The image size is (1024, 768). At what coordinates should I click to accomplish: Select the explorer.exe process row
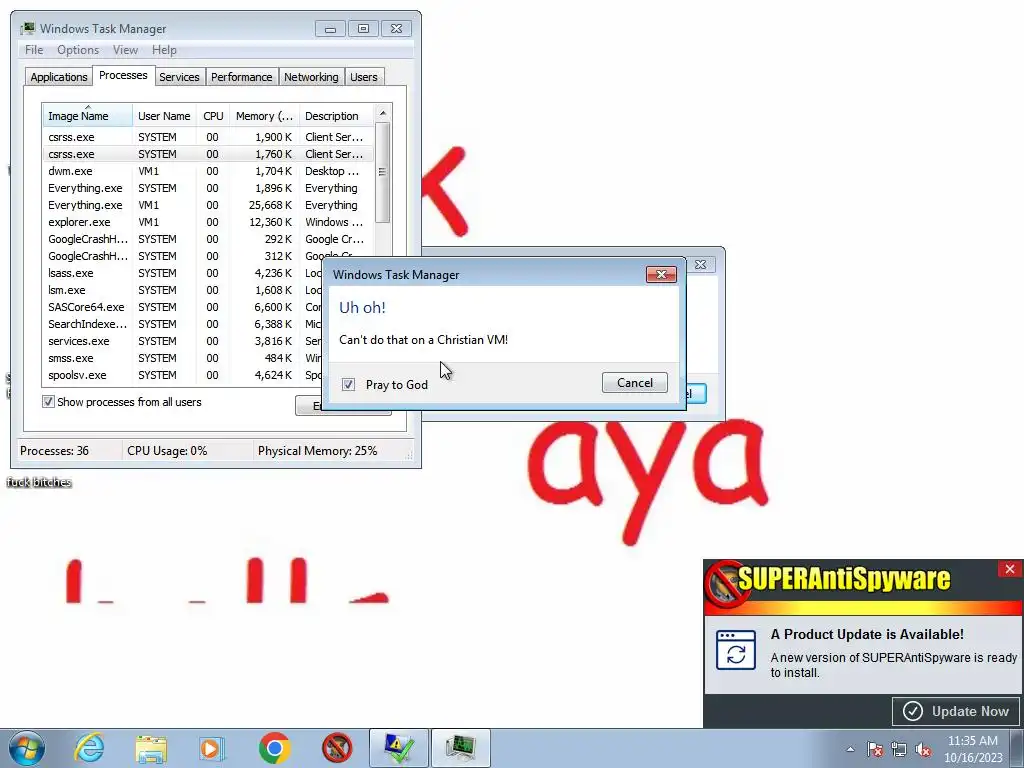pyautogui.click(x=208, y=222)
